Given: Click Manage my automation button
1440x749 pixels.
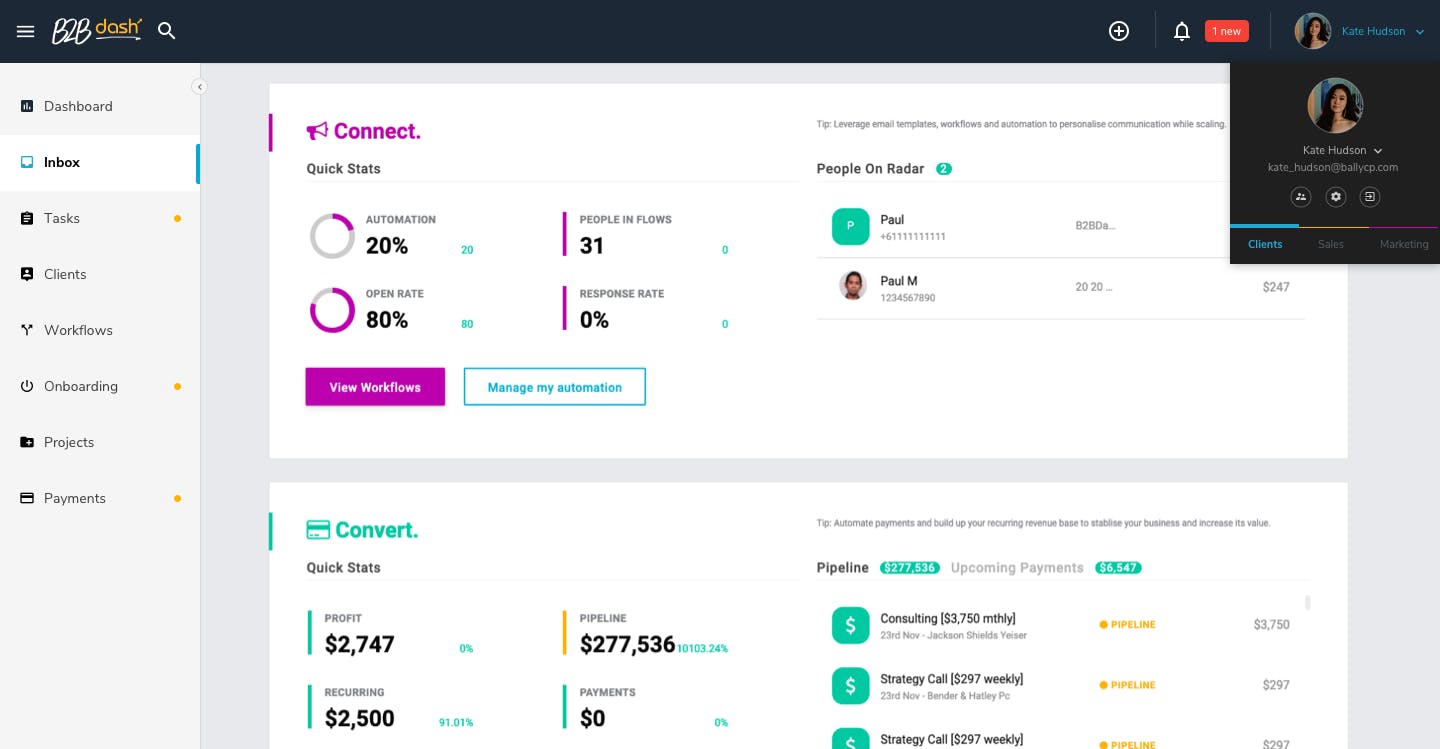Looking at the screenshot, I should [x=555, y=387].
